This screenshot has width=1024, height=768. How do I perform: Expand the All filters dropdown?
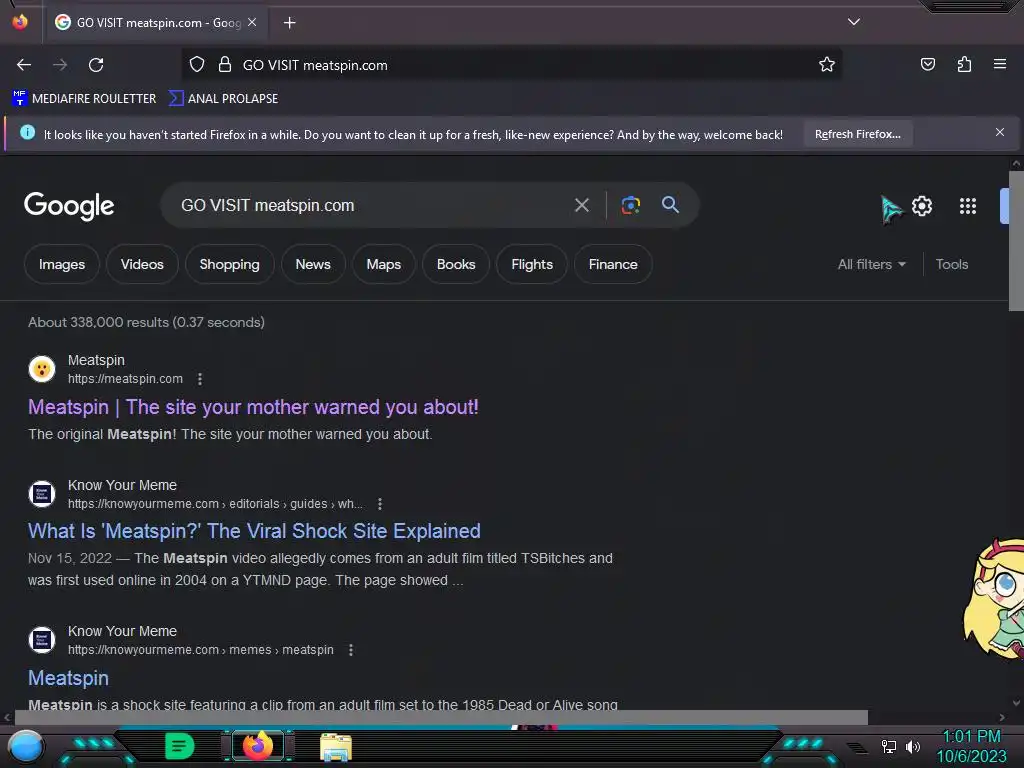click(x=872, y=264)
